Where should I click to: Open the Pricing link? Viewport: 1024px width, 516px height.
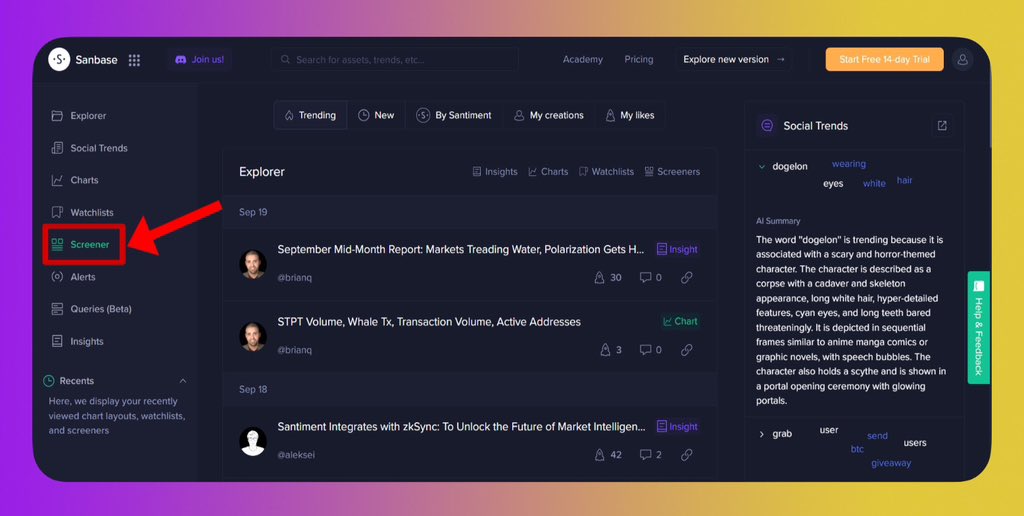coord(639,59)
